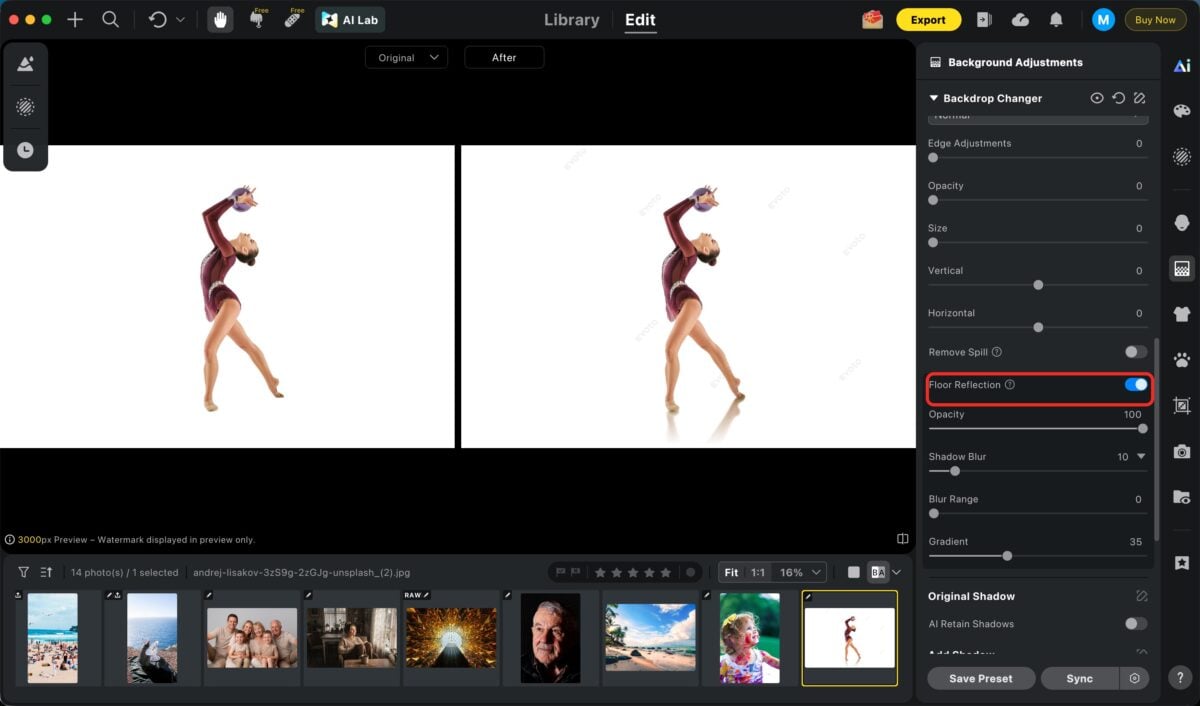1200x706 pixels.
Task: Open the Original view dropdown
Action: (406, 58)
